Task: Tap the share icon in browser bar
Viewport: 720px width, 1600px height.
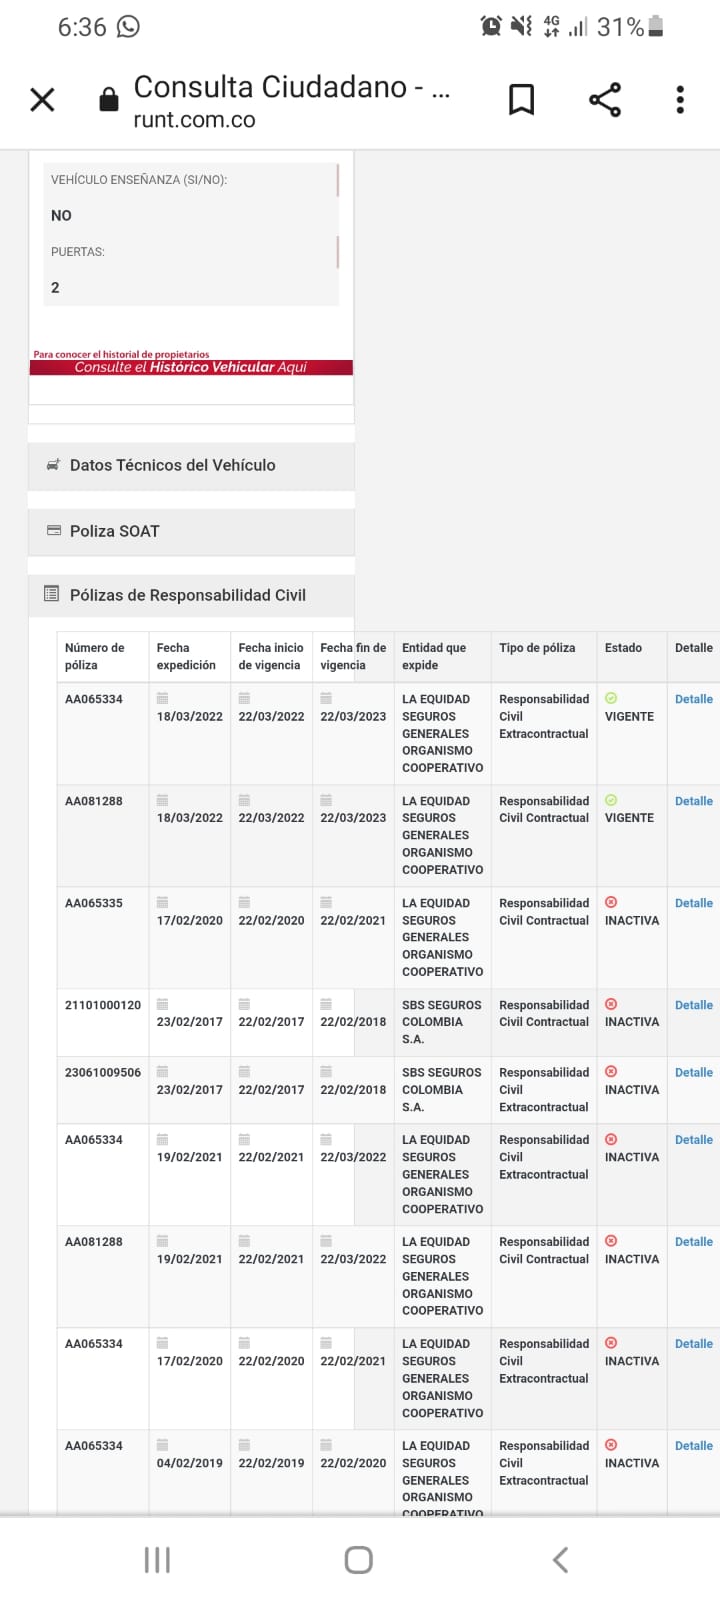Action: click(x=605, y=99)
